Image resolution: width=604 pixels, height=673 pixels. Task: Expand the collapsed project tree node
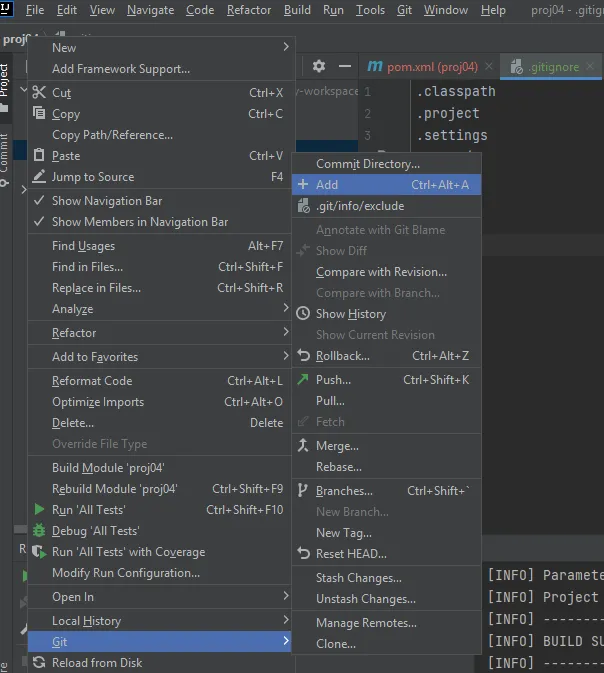[24, 189]
